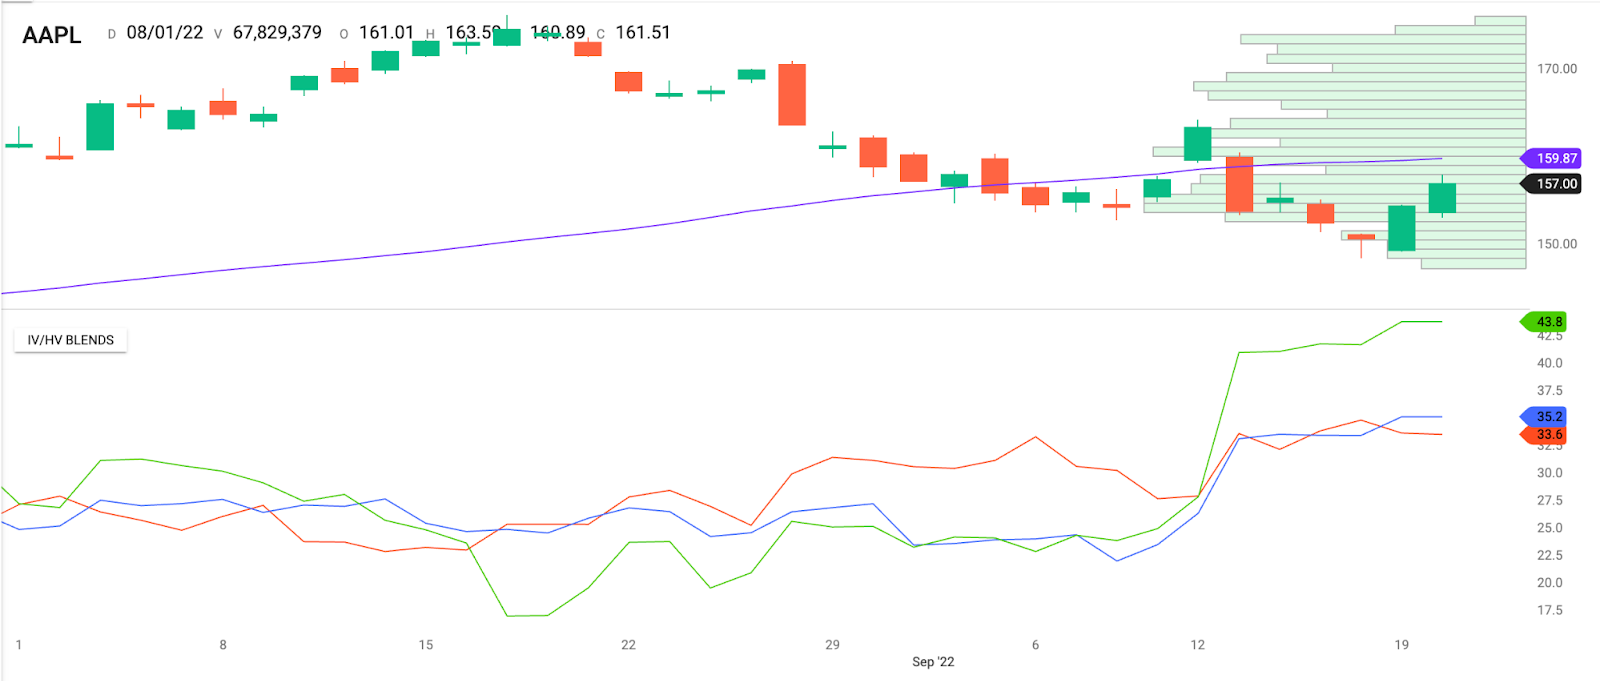Select the date value 08/01/22

point(165,33)
